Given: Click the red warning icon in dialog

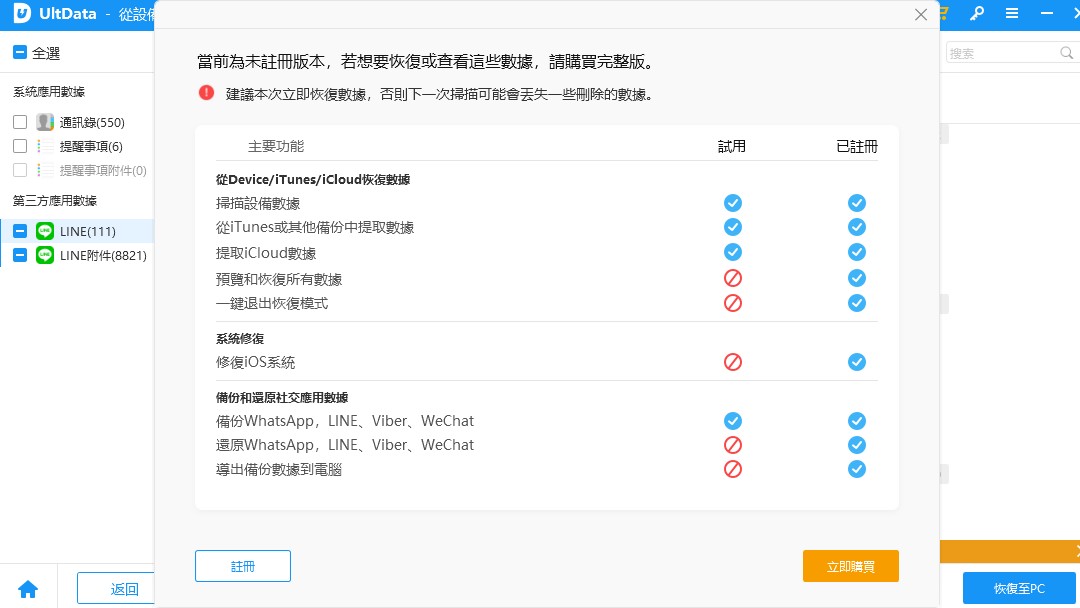Looking at the screenshot, I should point(206,93).
